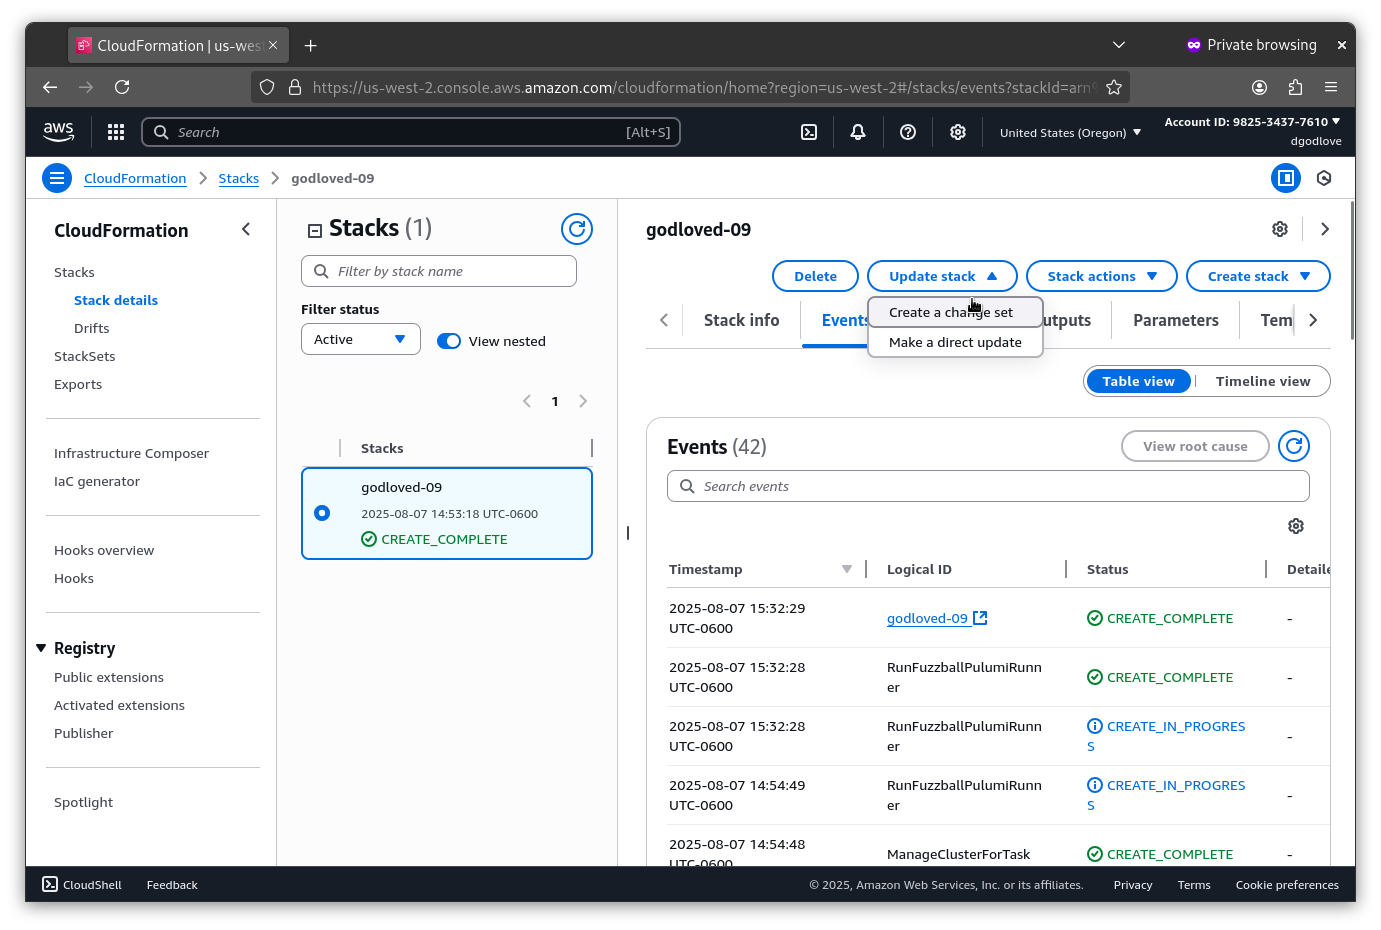Open the Parameters tab
This screenshot has height=930, width=1381.
point(1175,320)
